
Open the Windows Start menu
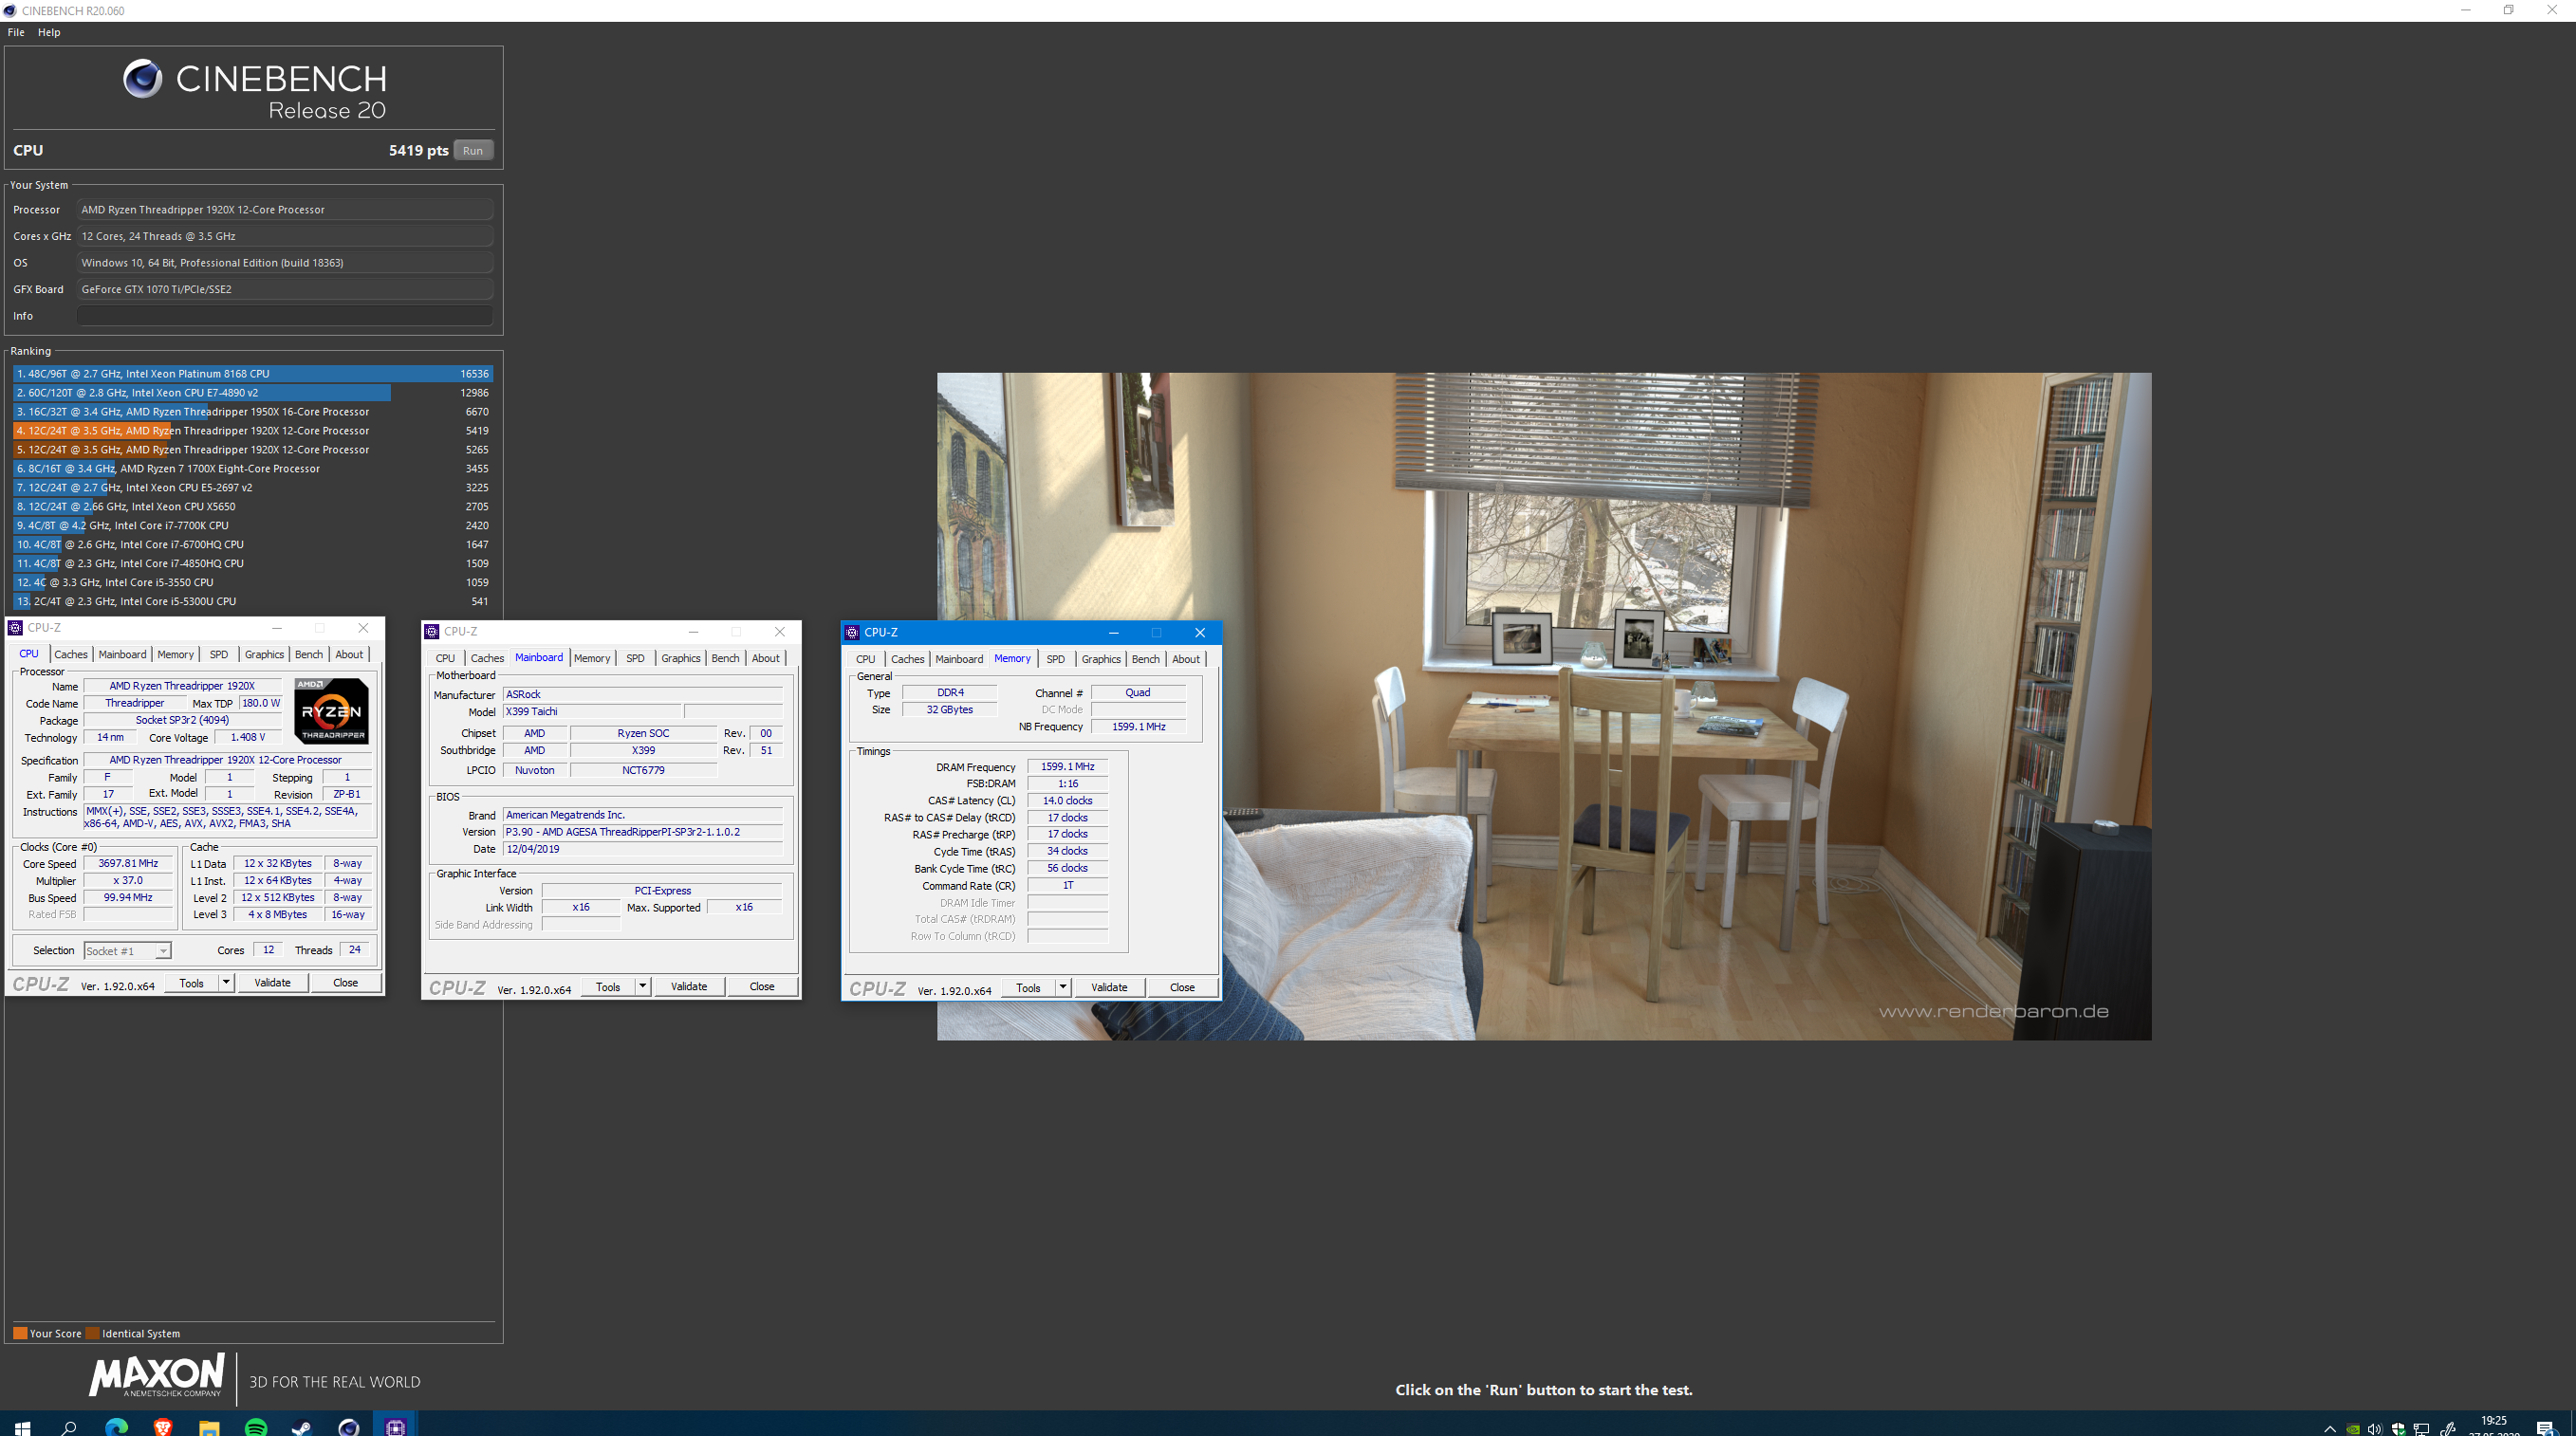click(22, 1427)
